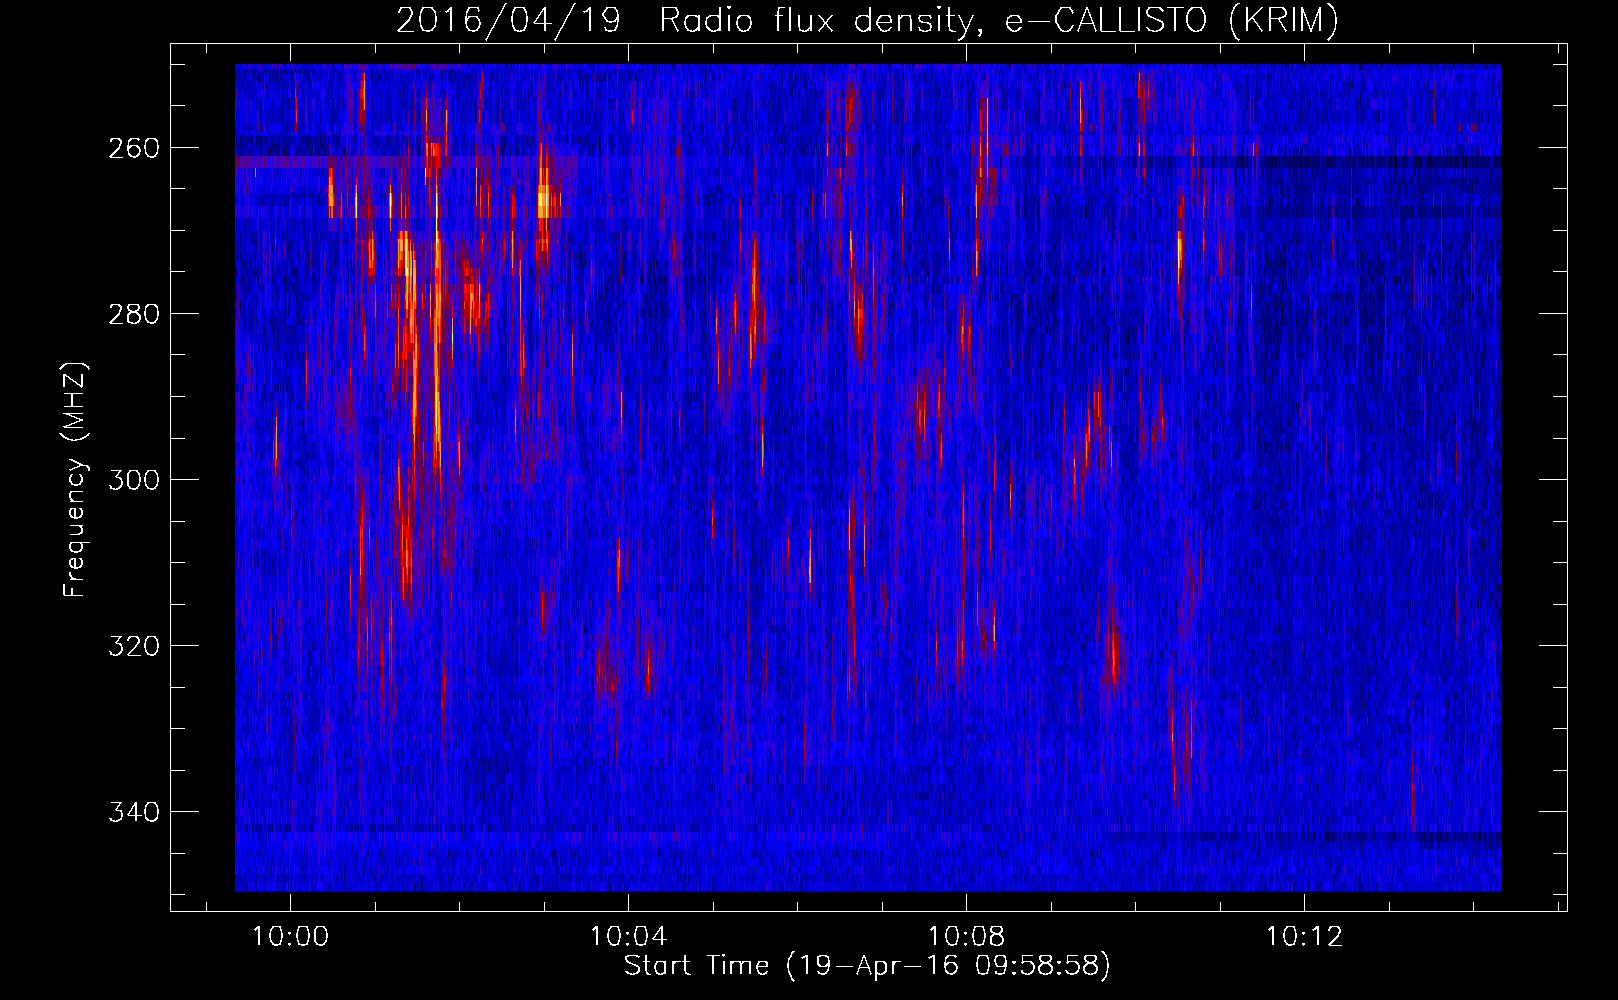This screenshot has width=1618, height=1000.
Task: Click the 280 frequency tick label
Action: 133,314
